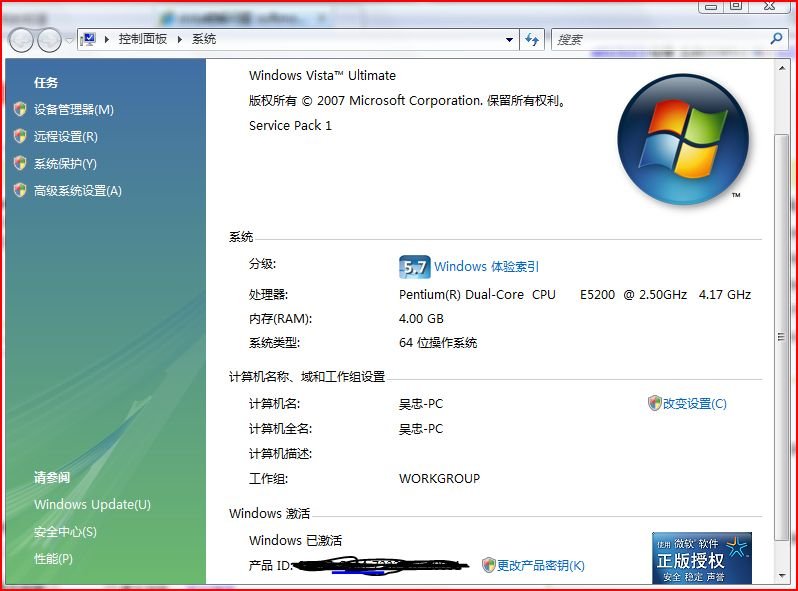The width and height of the screenshot is (798, 591).
Task: Select 控制面板 breadcrumb in address bar
Action: pos(142,39)
